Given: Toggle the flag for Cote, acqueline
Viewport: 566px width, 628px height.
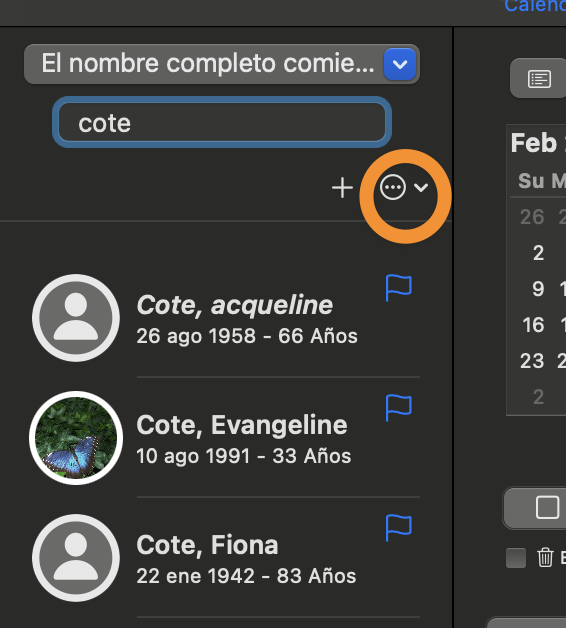Looking at the screenshot, I should 398,288.
